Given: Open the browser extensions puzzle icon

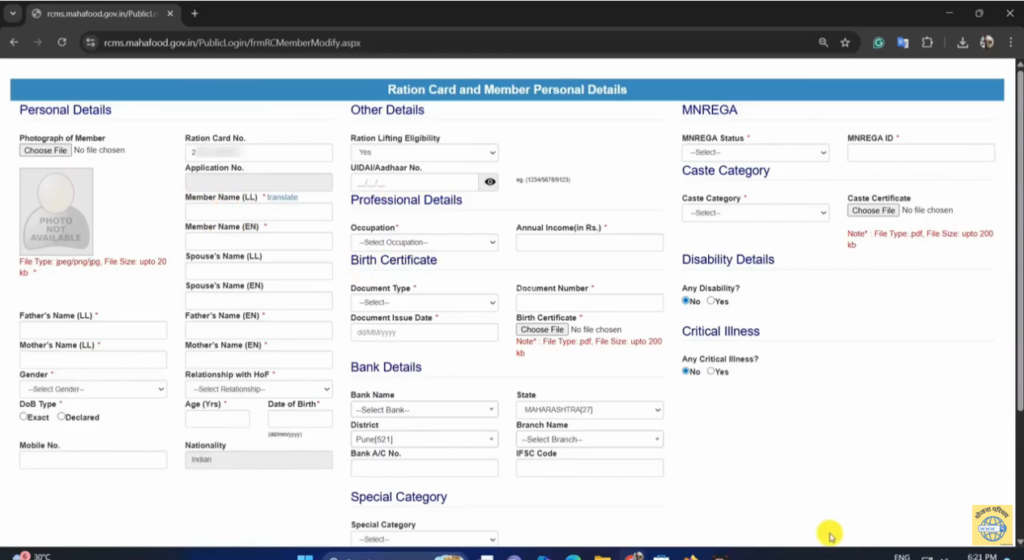Looking at the screenshot, I should (927, 43).
